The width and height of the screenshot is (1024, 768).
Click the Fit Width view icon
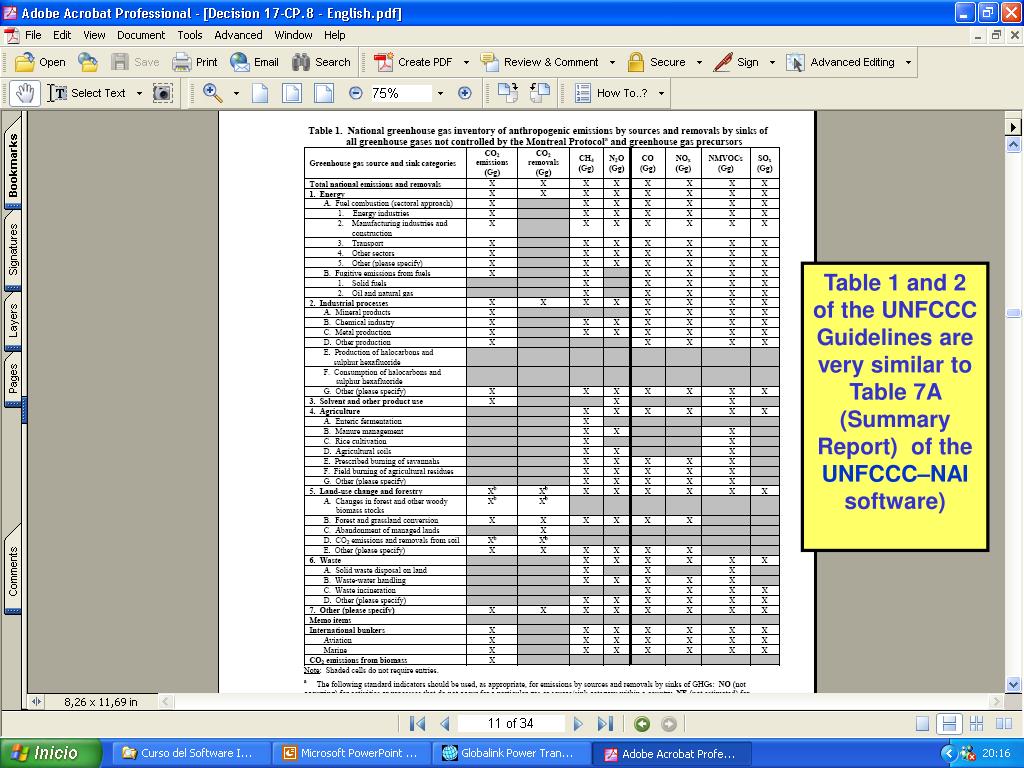[324, 93]
